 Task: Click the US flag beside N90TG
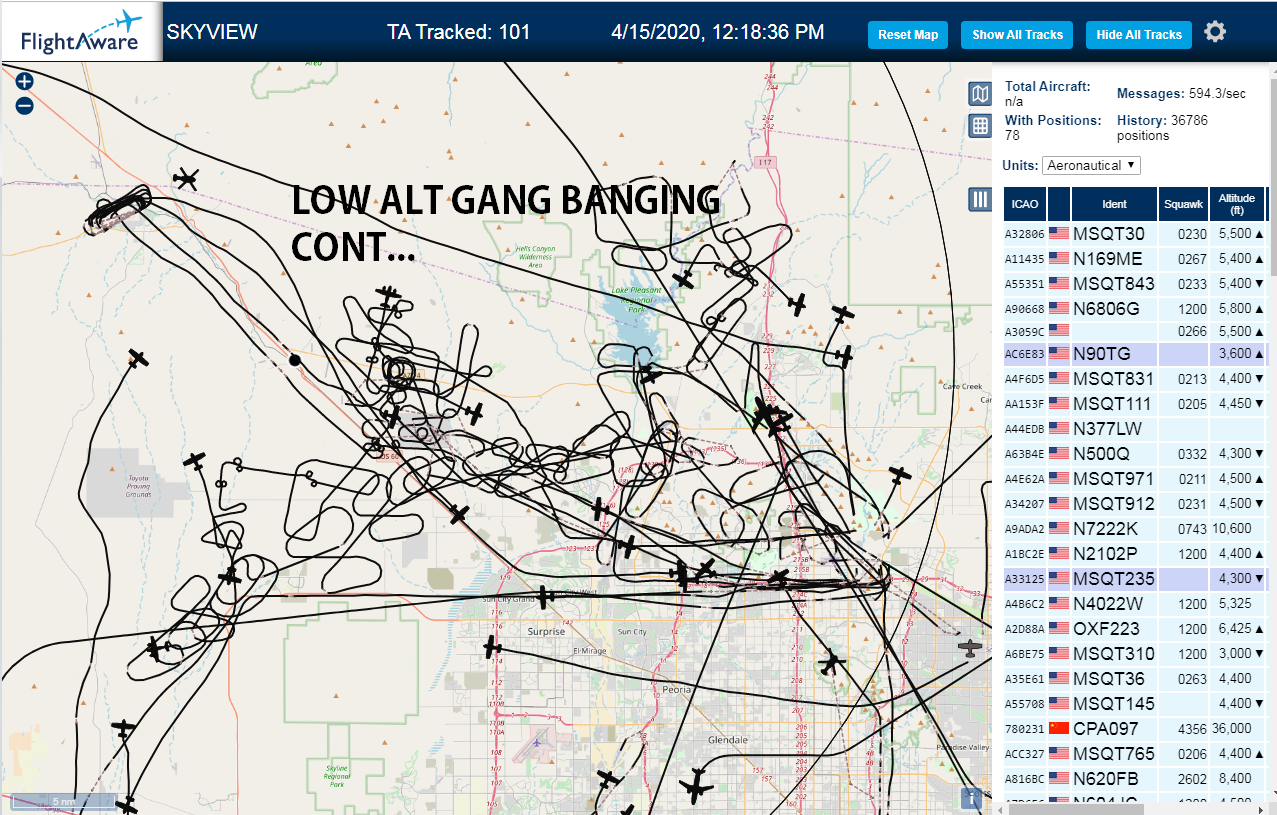pyautogui.click(x=1058, y=353)
